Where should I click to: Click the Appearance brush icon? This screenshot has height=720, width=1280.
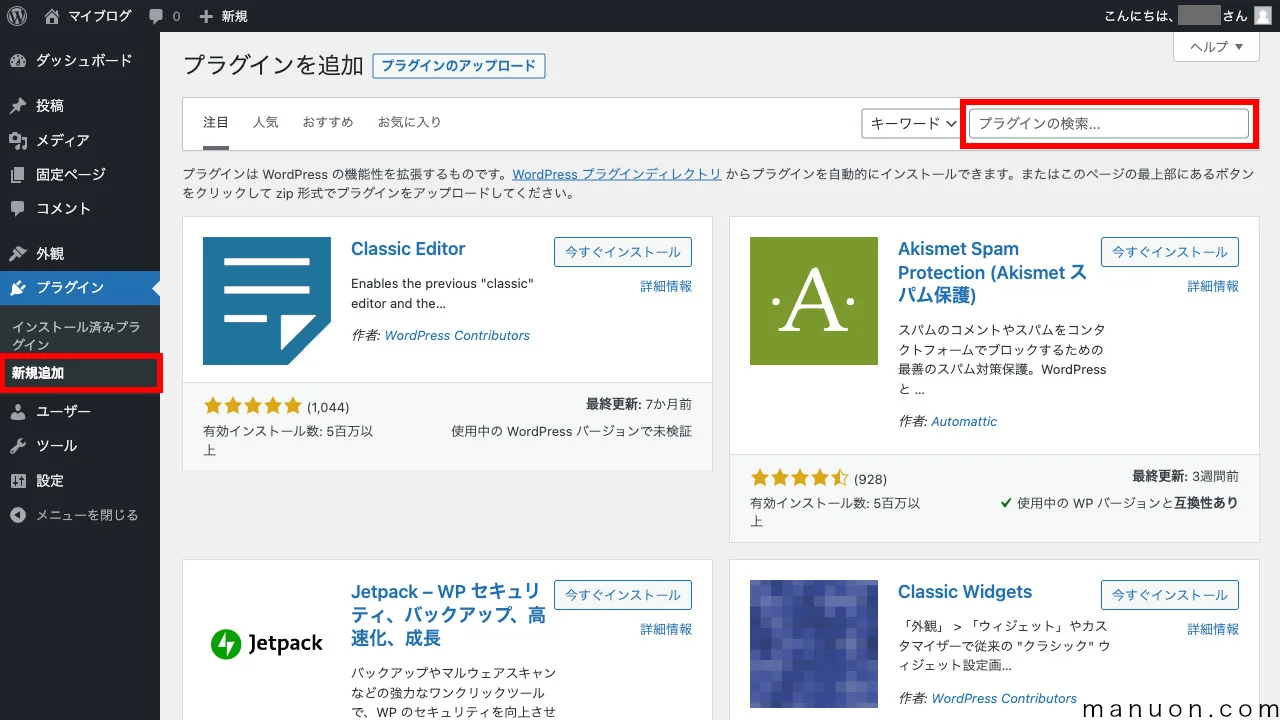pos(18,254)
